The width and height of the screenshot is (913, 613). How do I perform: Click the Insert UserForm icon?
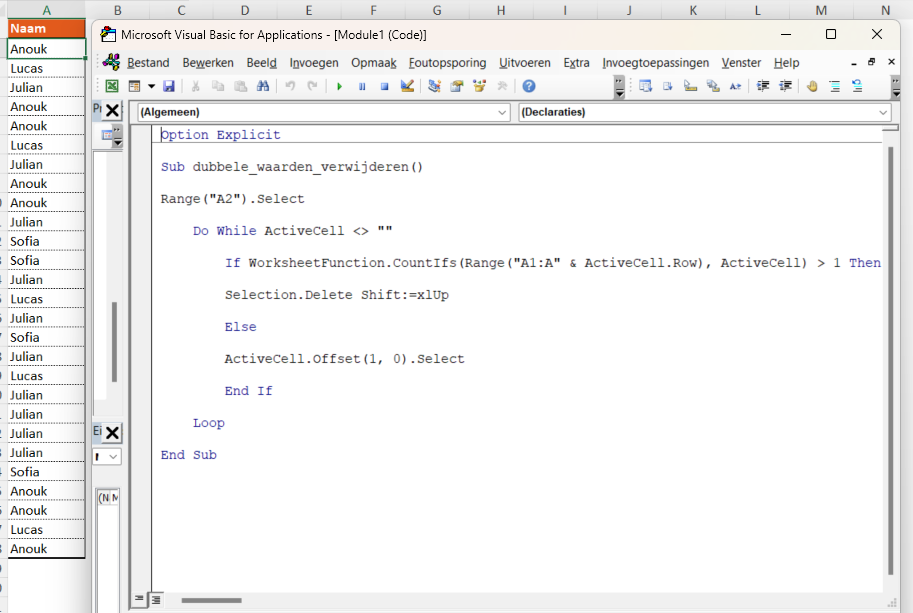click(x=135, y=86)
